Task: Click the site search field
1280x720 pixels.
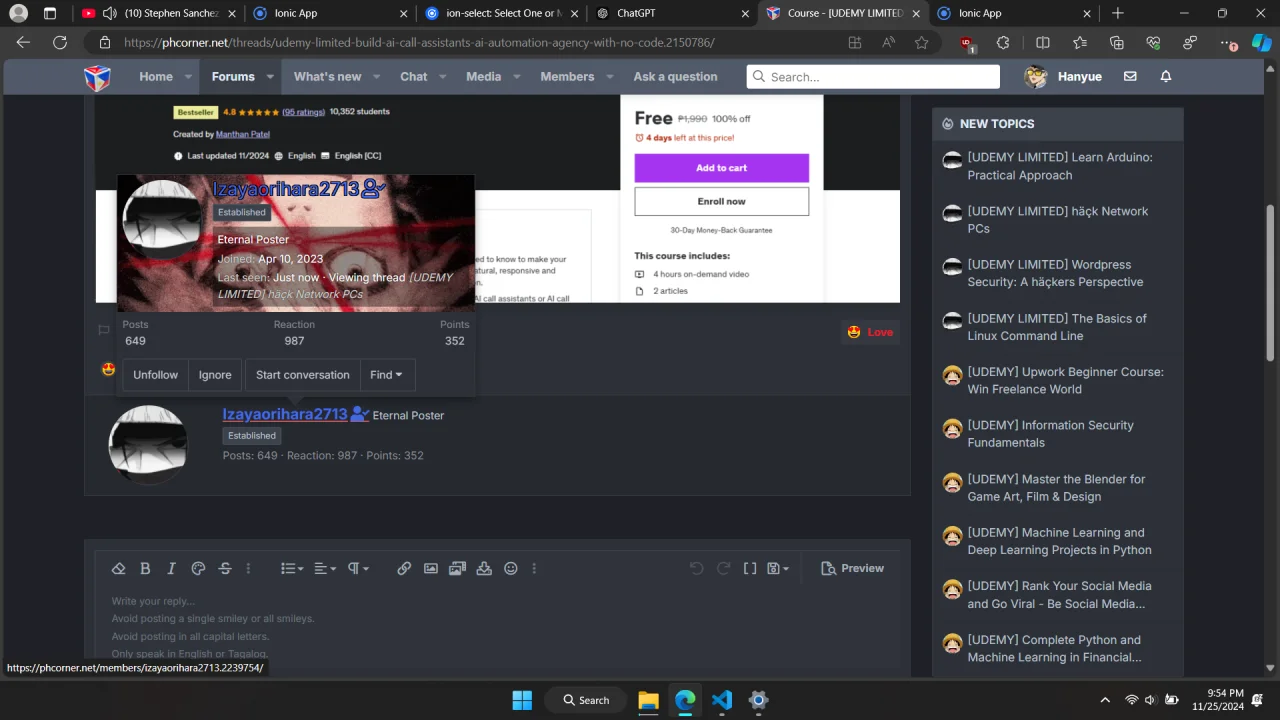Action: click(x=873, y=77)
